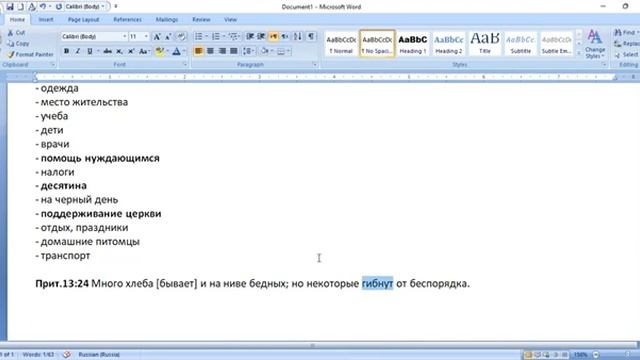Open the Mailings tab
640x360 pixels.
[x=167, y=20]
